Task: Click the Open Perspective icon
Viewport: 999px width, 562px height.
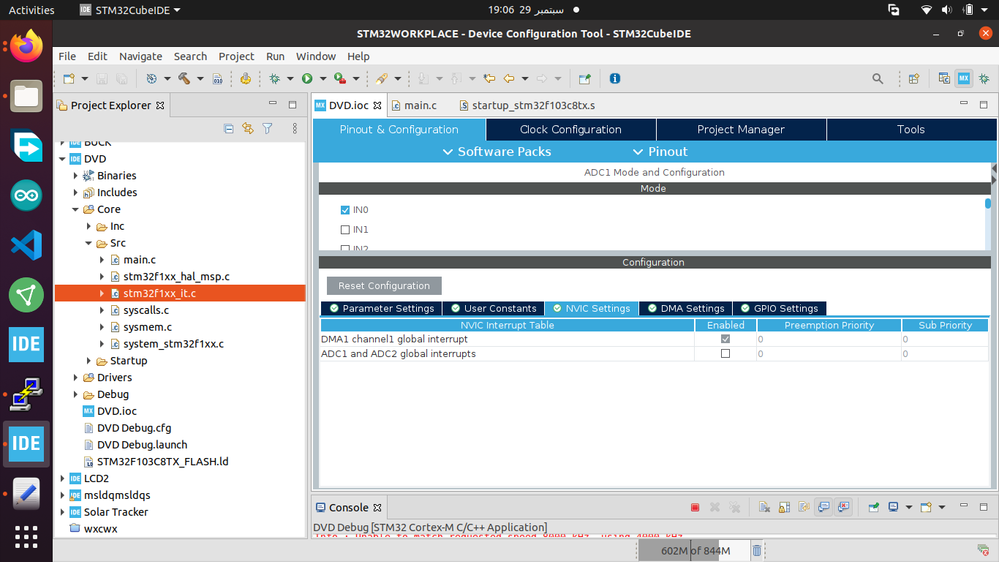Action: coord(914,78)
